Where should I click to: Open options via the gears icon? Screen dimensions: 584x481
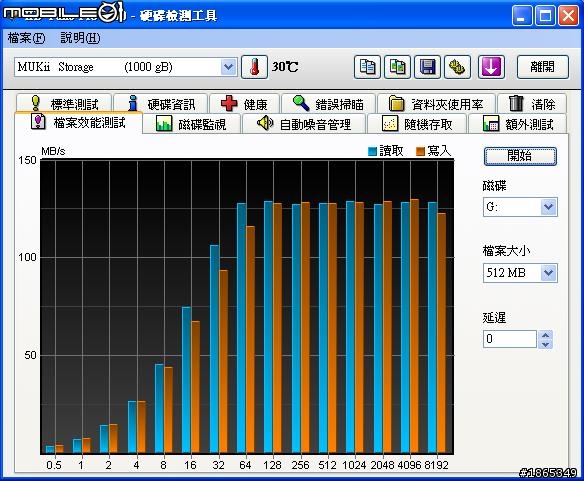458,67
